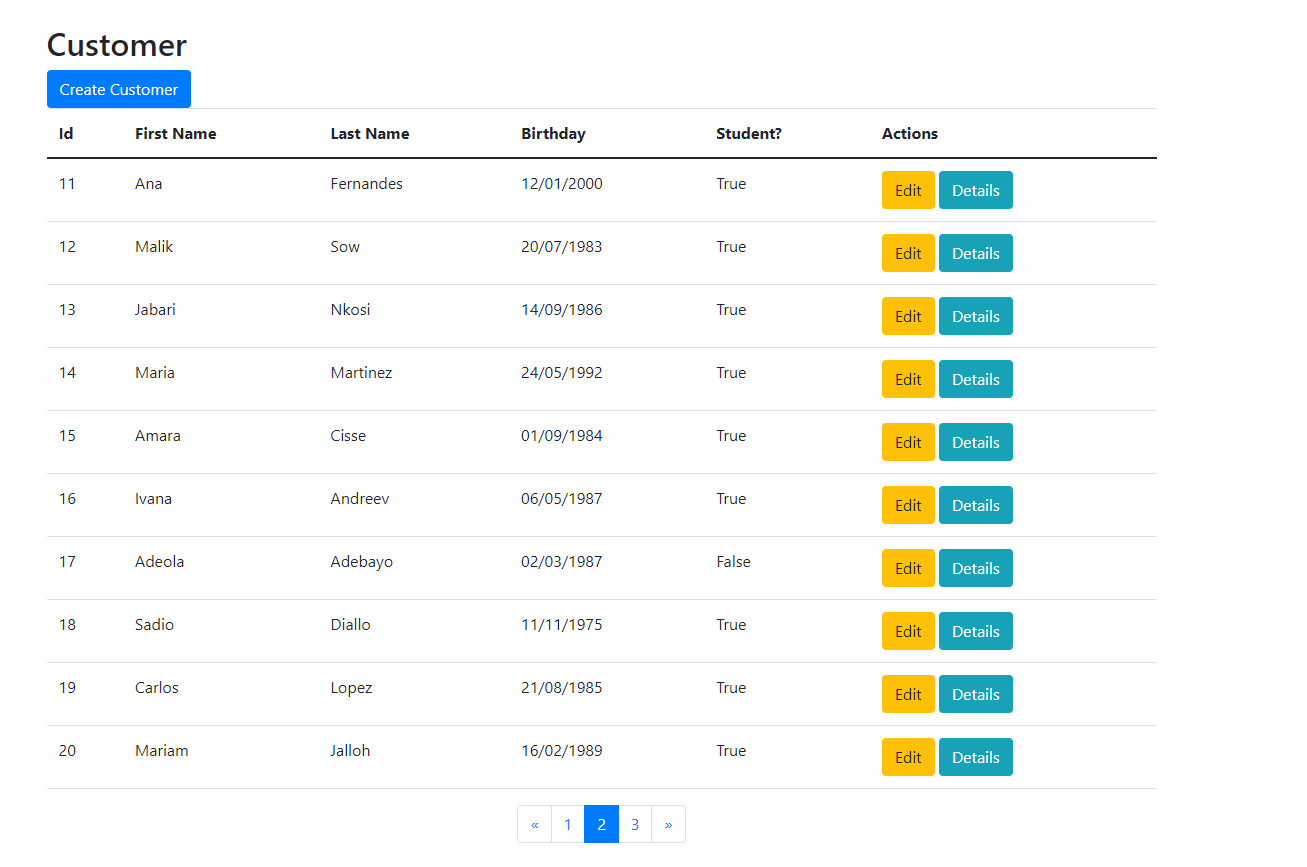Viewport: 1307px width, 867px height.
Task: View Details for Jabari Nkosi
Action: click(975, 316)
